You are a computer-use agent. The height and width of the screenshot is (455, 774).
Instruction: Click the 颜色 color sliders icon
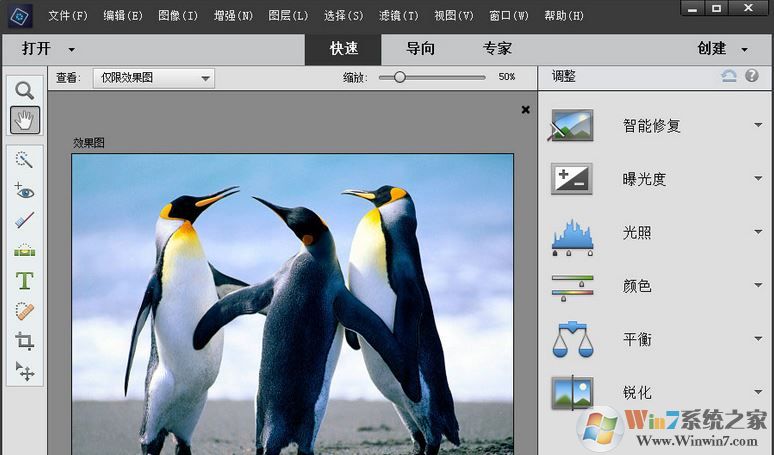click(572, 288)
